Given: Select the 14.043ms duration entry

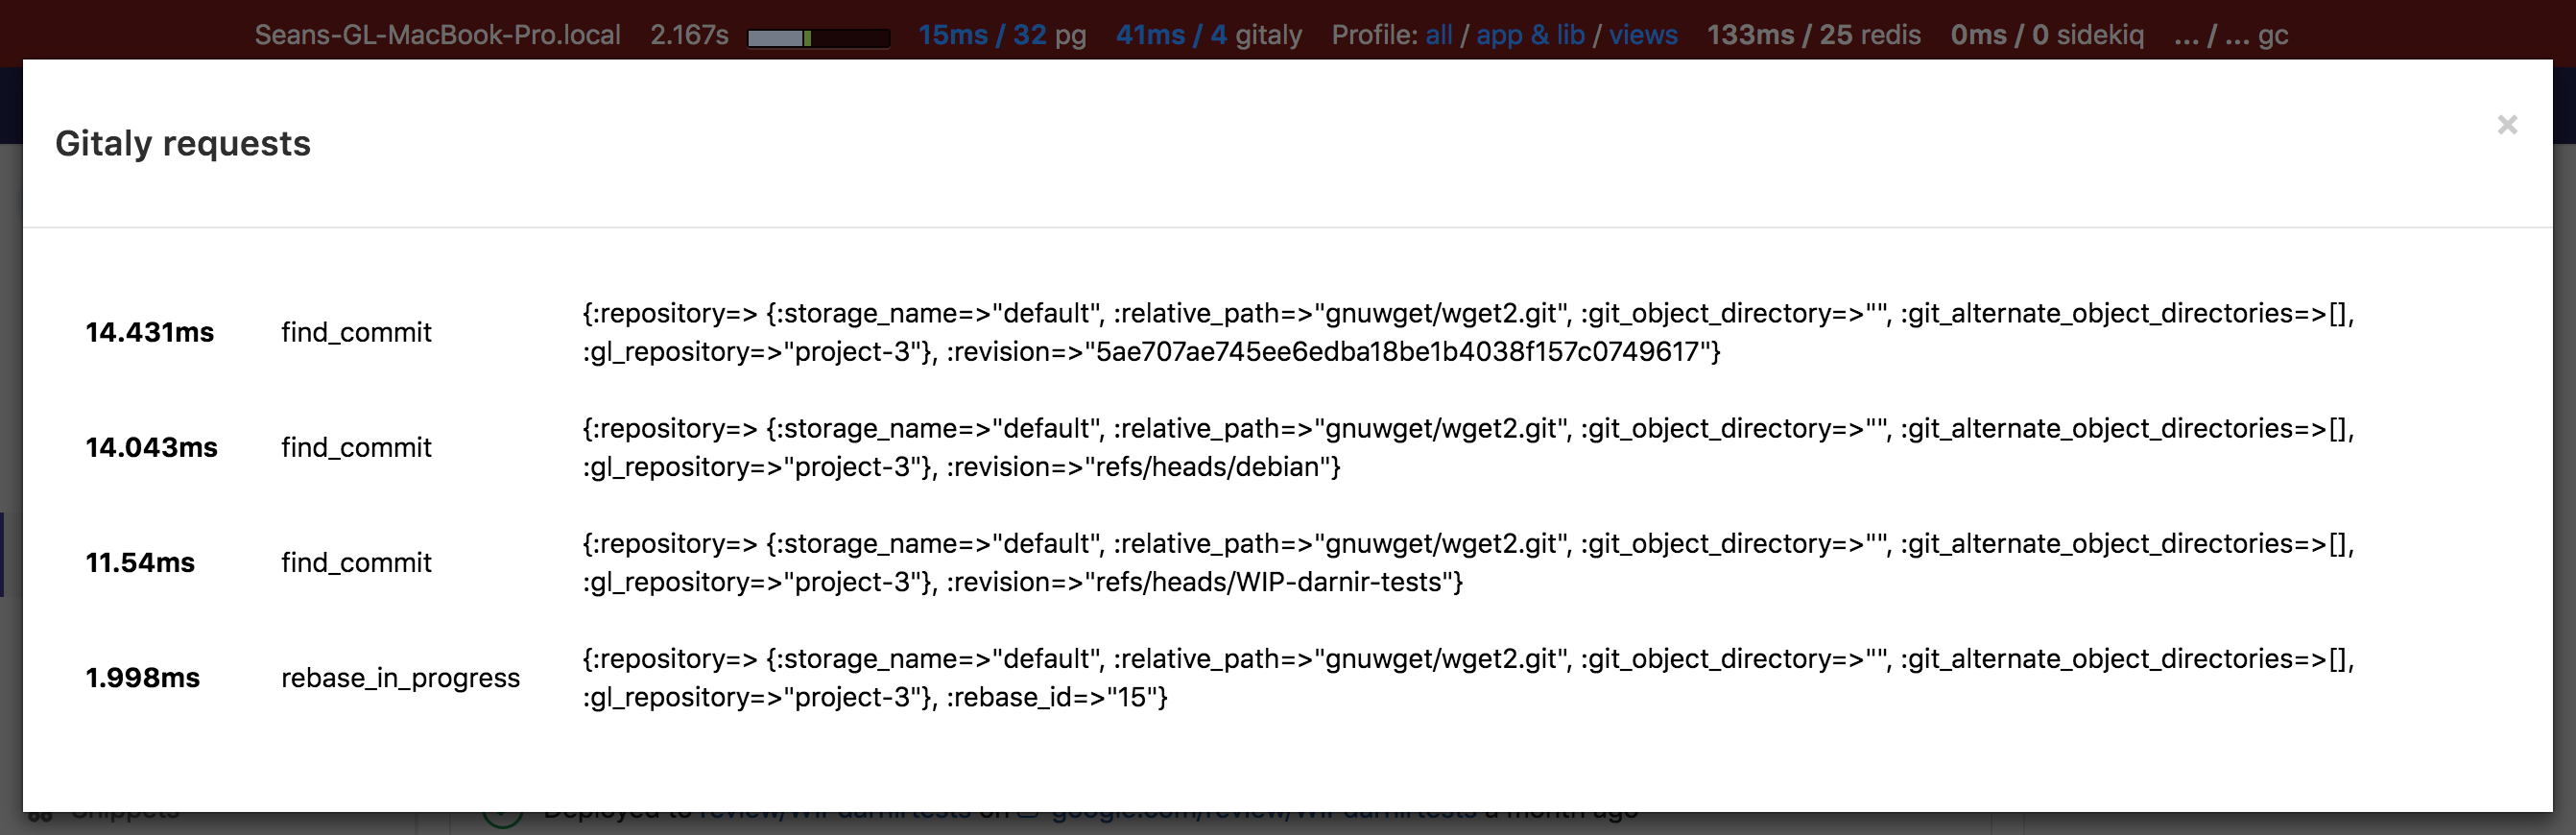Looking at the screenshot, I should pos(151,447).
